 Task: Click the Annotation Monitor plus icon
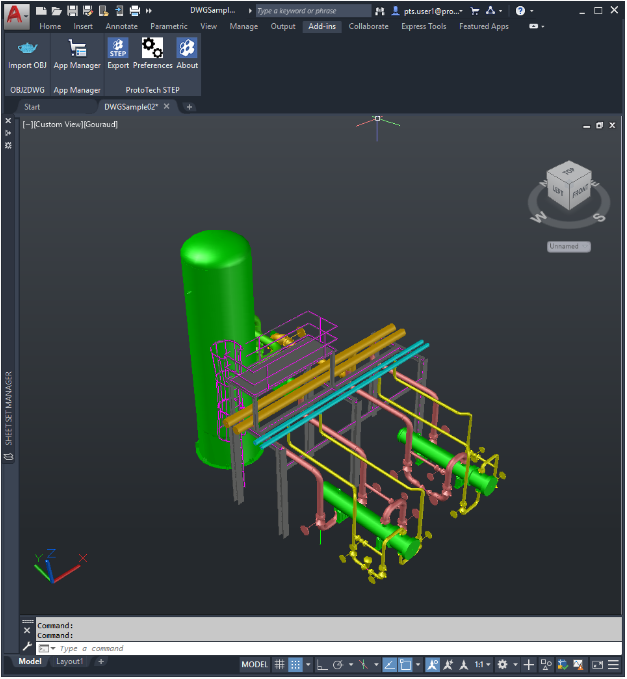(x=529, y=665)
